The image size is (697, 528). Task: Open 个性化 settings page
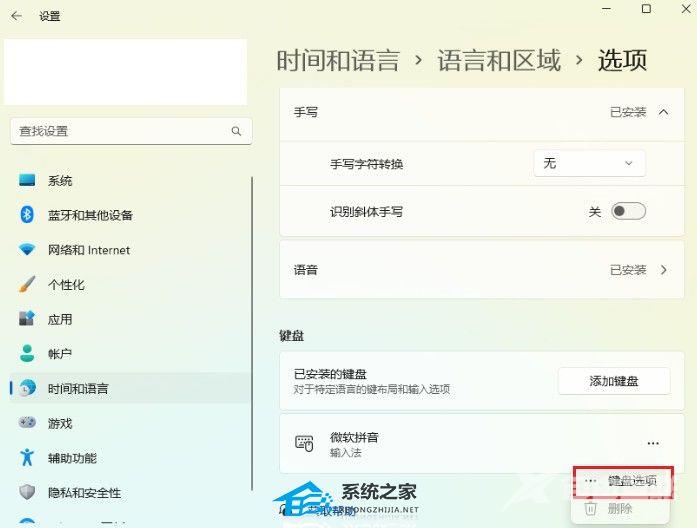point(131,284)
